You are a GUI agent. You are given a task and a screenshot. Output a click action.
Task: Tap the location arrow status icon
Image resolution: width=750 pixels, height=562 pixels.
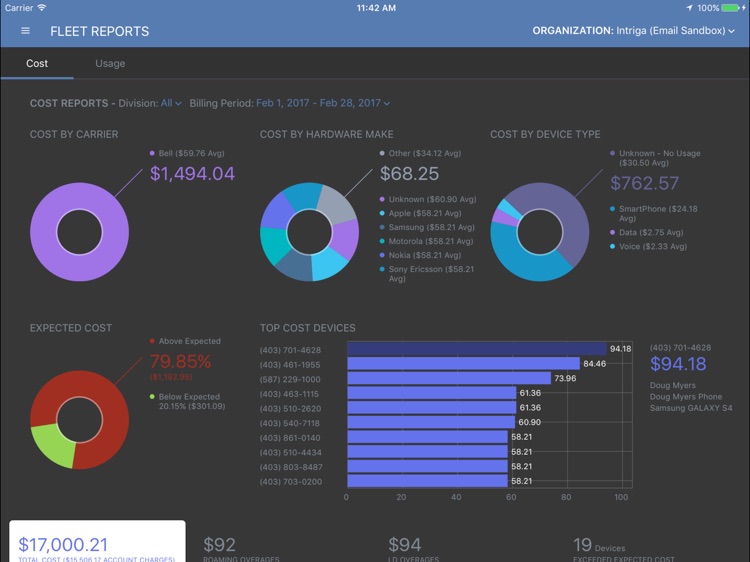point(689,8)
